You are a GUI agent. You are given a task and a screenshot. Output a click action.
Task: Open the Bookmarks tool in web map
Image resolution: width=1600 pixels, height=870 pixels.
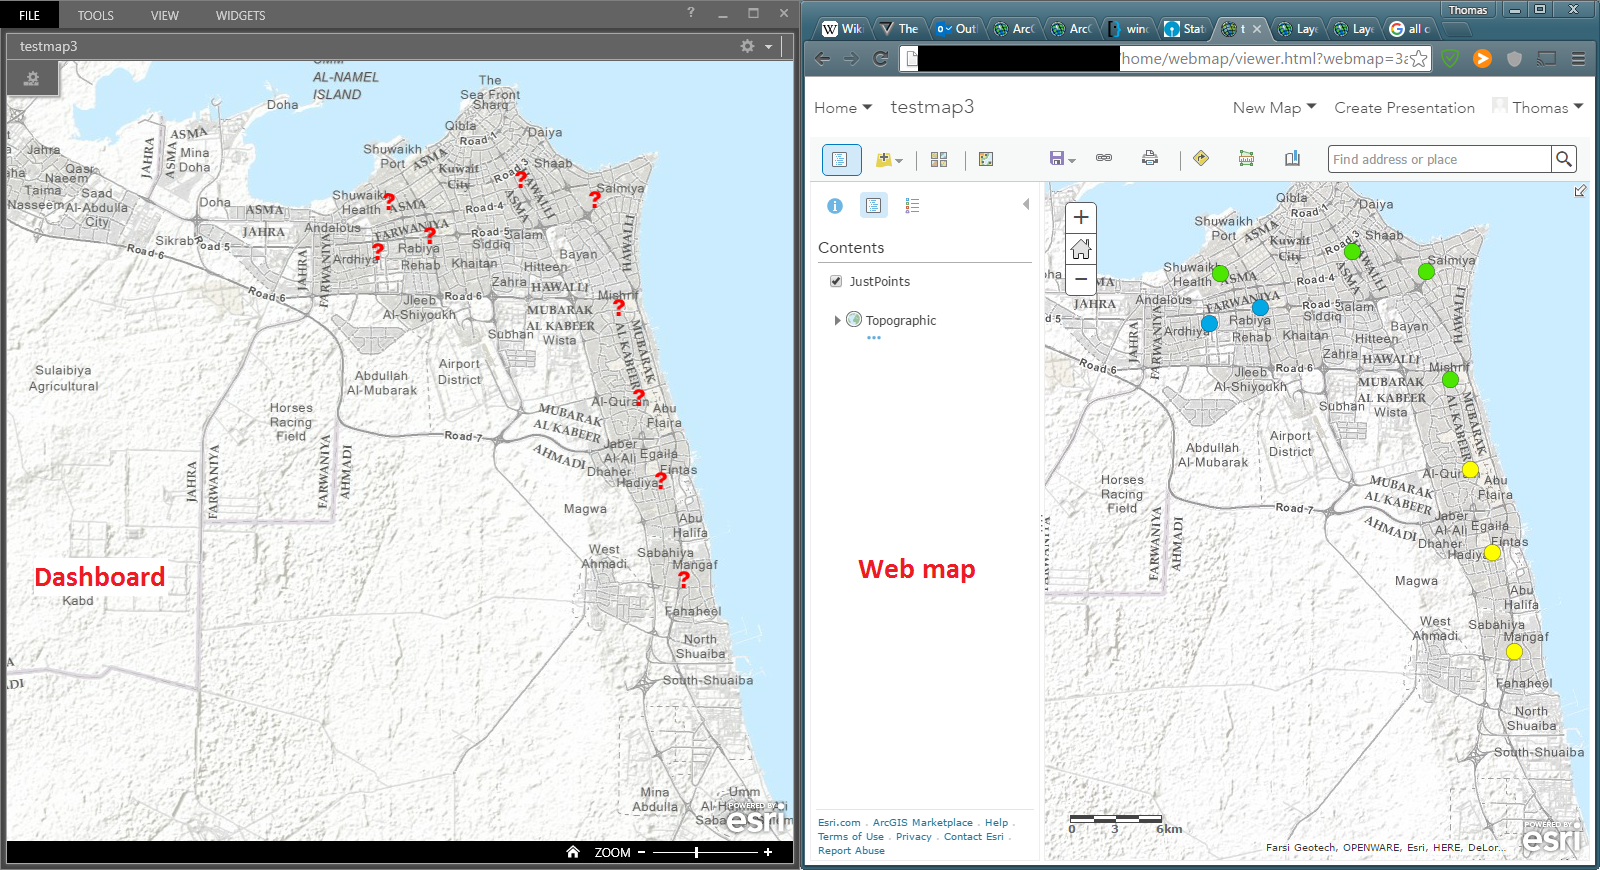tap(1292, 158)
